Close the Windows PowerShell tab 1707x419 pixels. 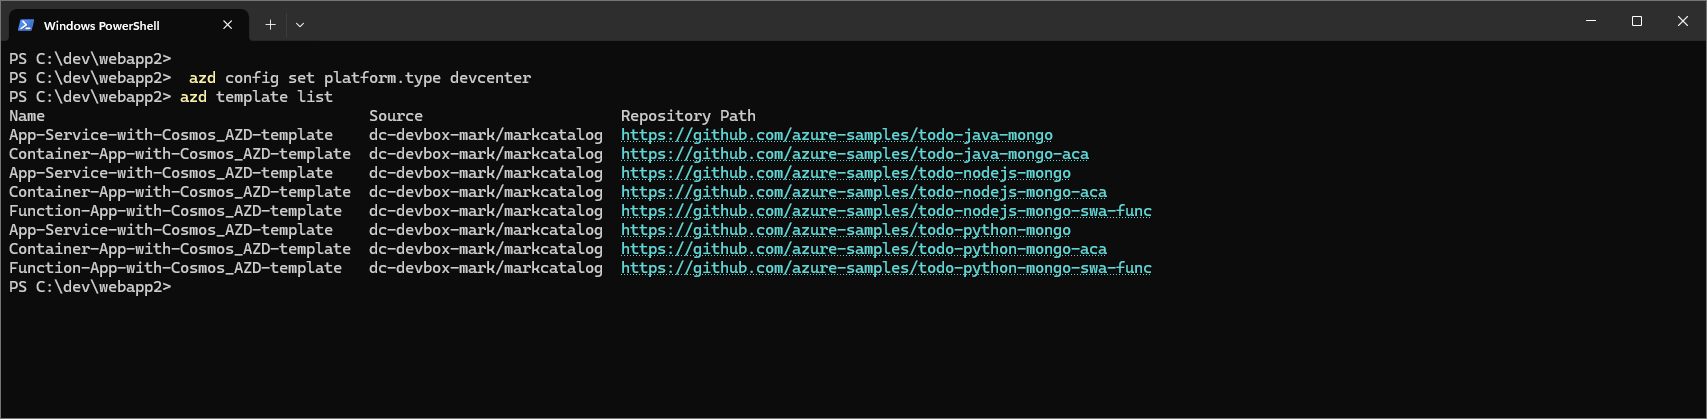[228, 25]
